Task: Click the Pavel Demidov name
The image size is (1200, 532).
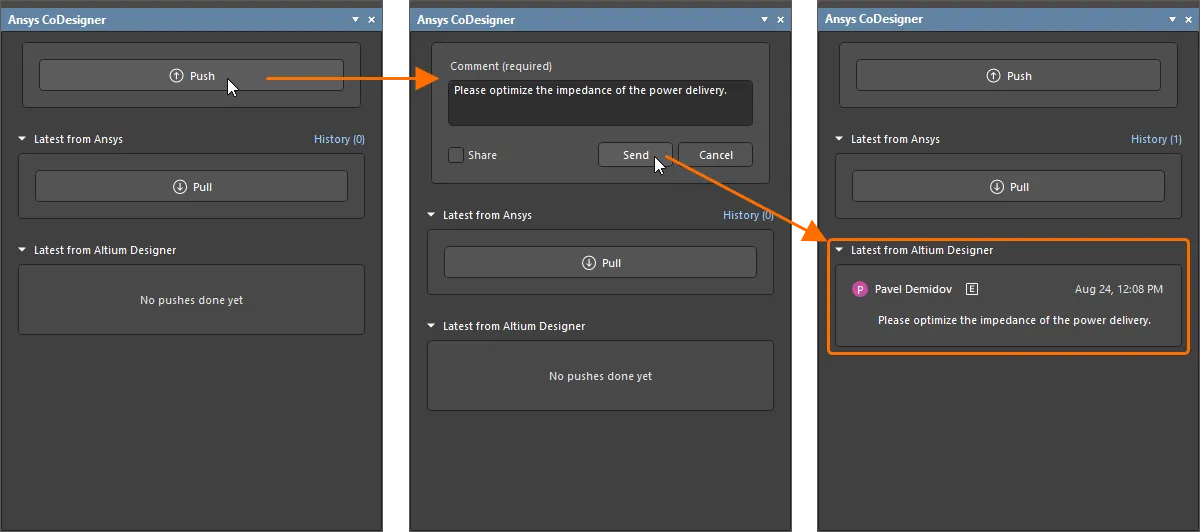Action: coord(913,289)
